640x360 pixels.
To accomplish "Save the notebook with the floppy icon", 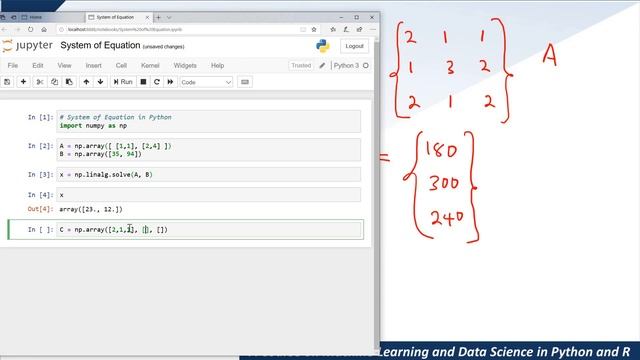I will [7, 82].
